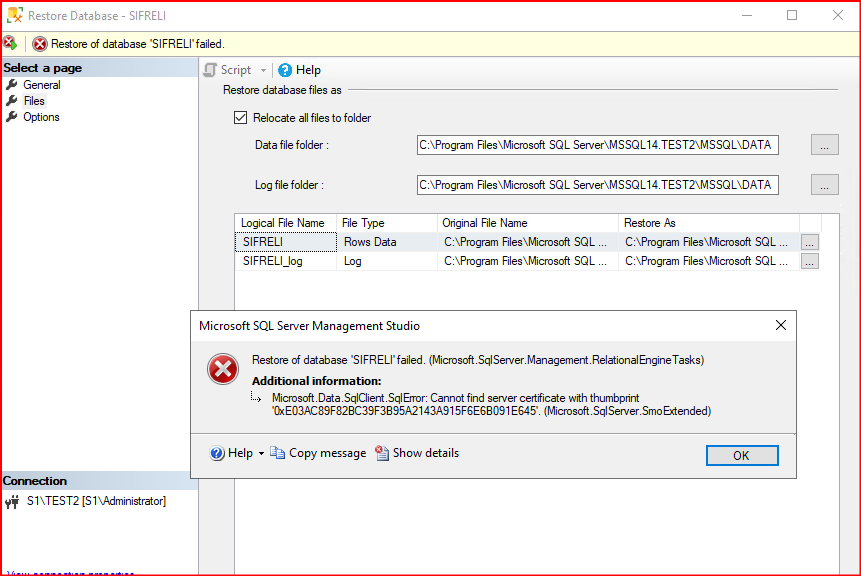Uncheck Relocate all files to folder
The height and width of the screenshot is (576, 861).
[240, 118]
